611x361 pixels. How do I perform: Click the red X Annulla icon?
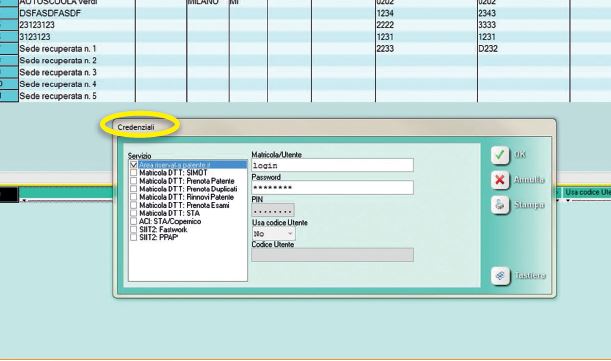(500, 180)
